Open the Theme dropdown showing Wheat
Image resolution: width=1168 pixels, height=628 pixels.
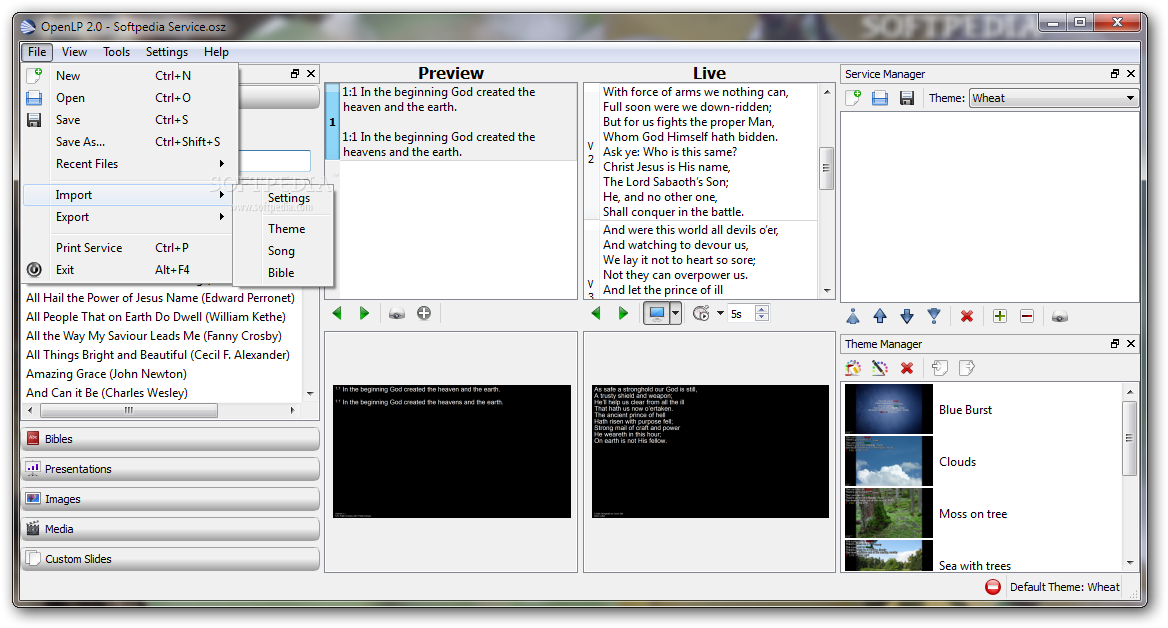pos(1054,98)
